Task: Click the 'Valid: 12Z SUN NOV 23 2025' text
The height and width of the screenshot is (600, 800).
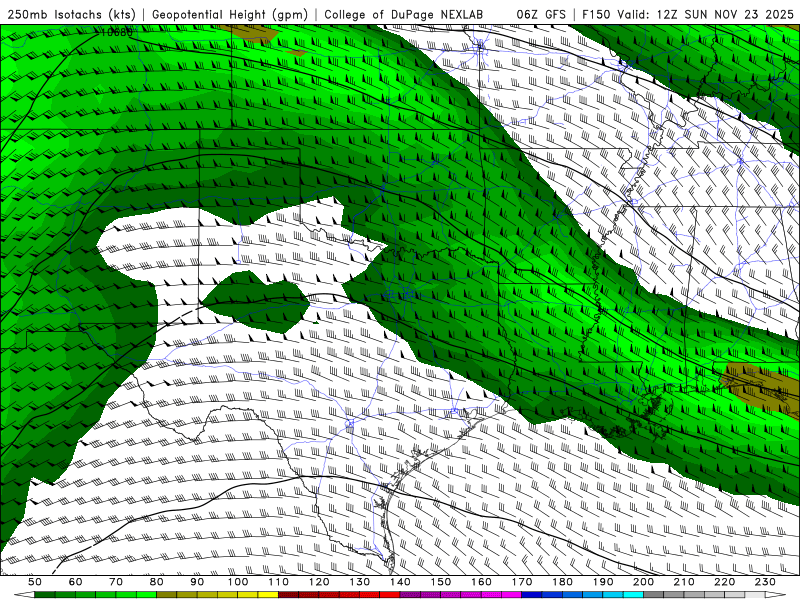Action: (x=705, y=14)
